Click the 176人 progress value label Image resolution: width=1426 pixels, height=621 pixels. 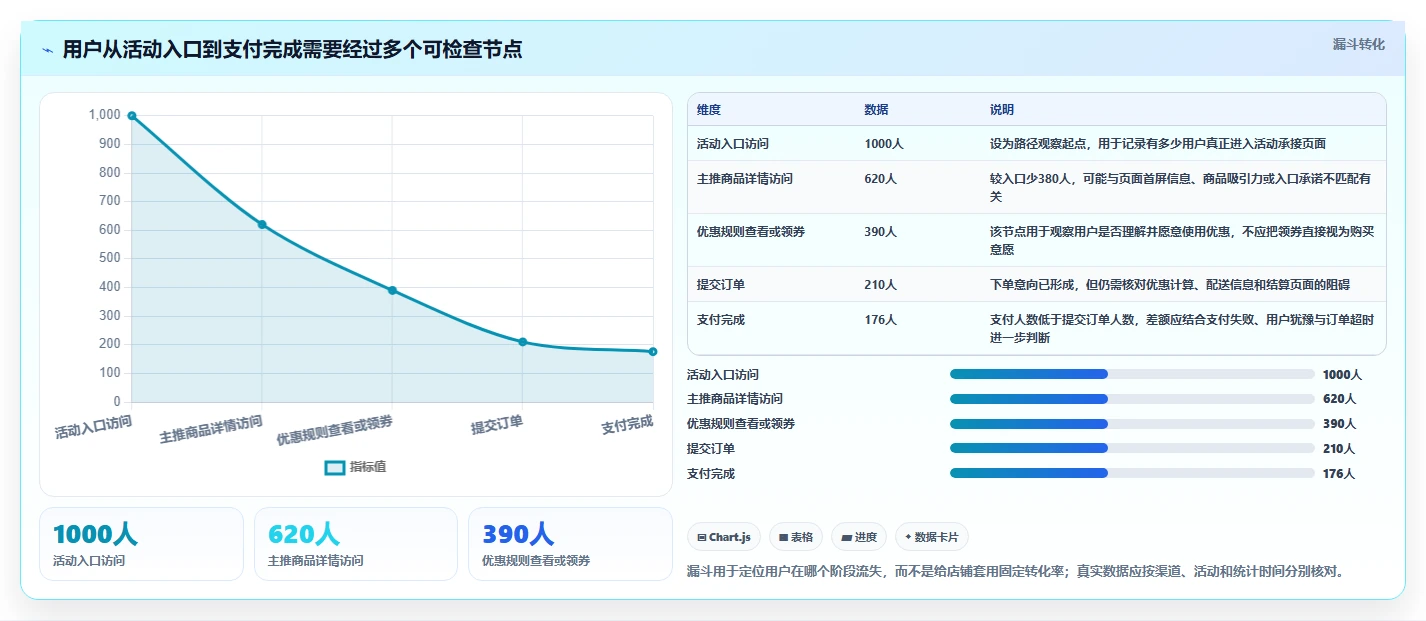(1339, 474)
